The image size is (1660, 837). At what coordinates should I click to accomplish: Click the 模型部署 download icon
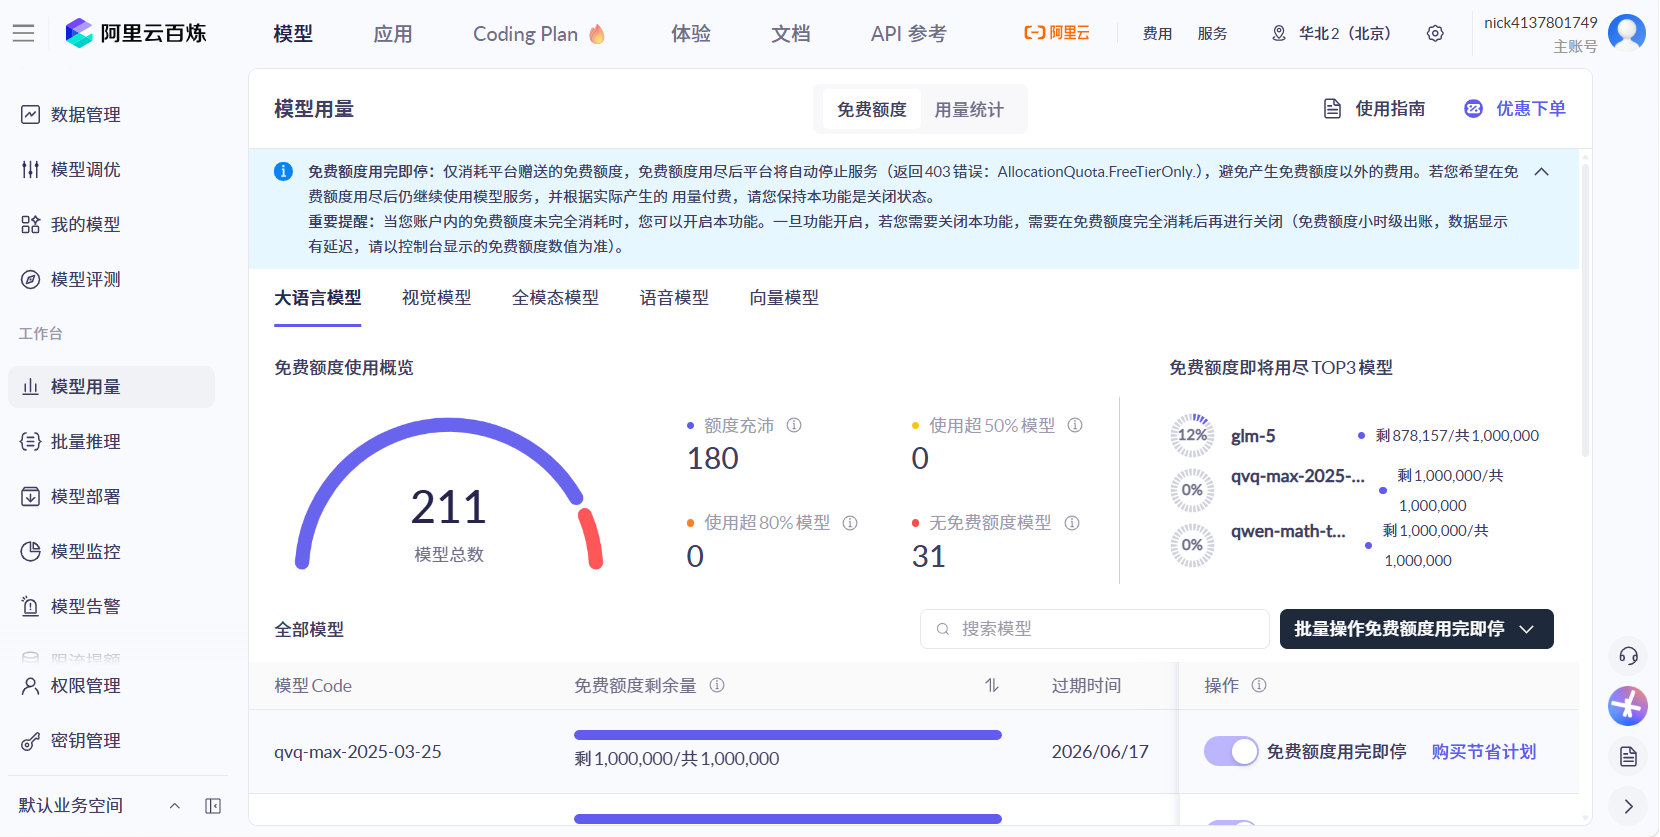tap(31, 497)
